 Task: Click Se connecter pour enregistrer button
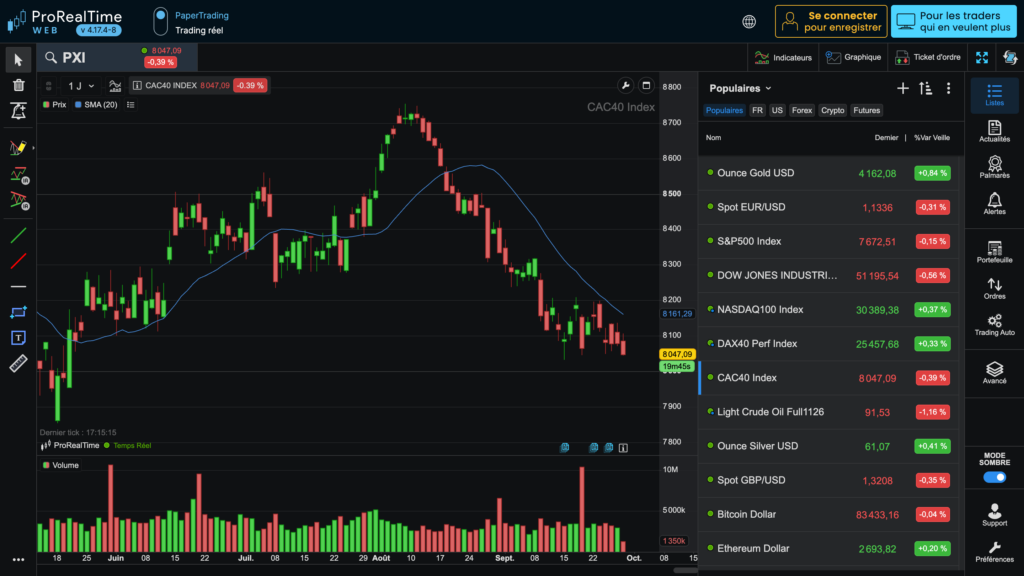[831, 22]
